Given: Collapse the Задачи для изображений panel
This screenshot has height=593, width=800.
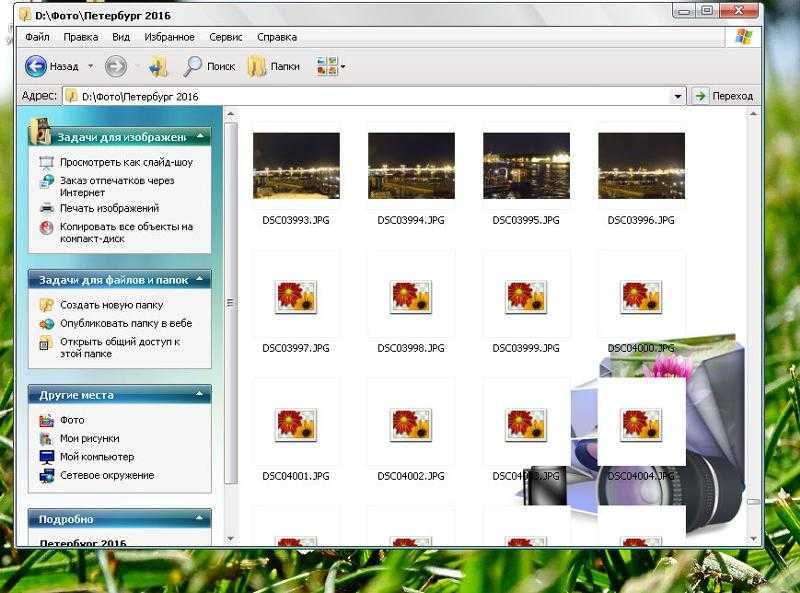Looking at the screenshot, I should [x=200, y=136].
